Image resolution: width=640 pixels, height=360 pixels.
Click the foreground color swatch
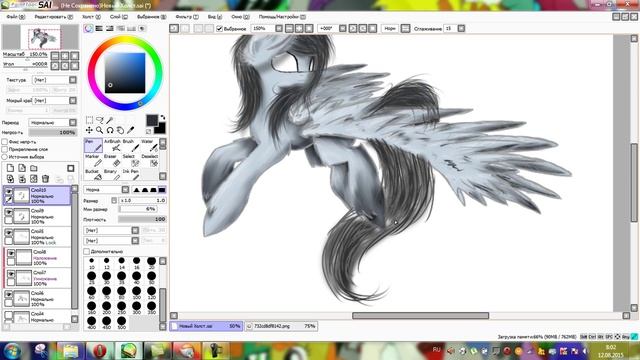[x=152, y=120]
